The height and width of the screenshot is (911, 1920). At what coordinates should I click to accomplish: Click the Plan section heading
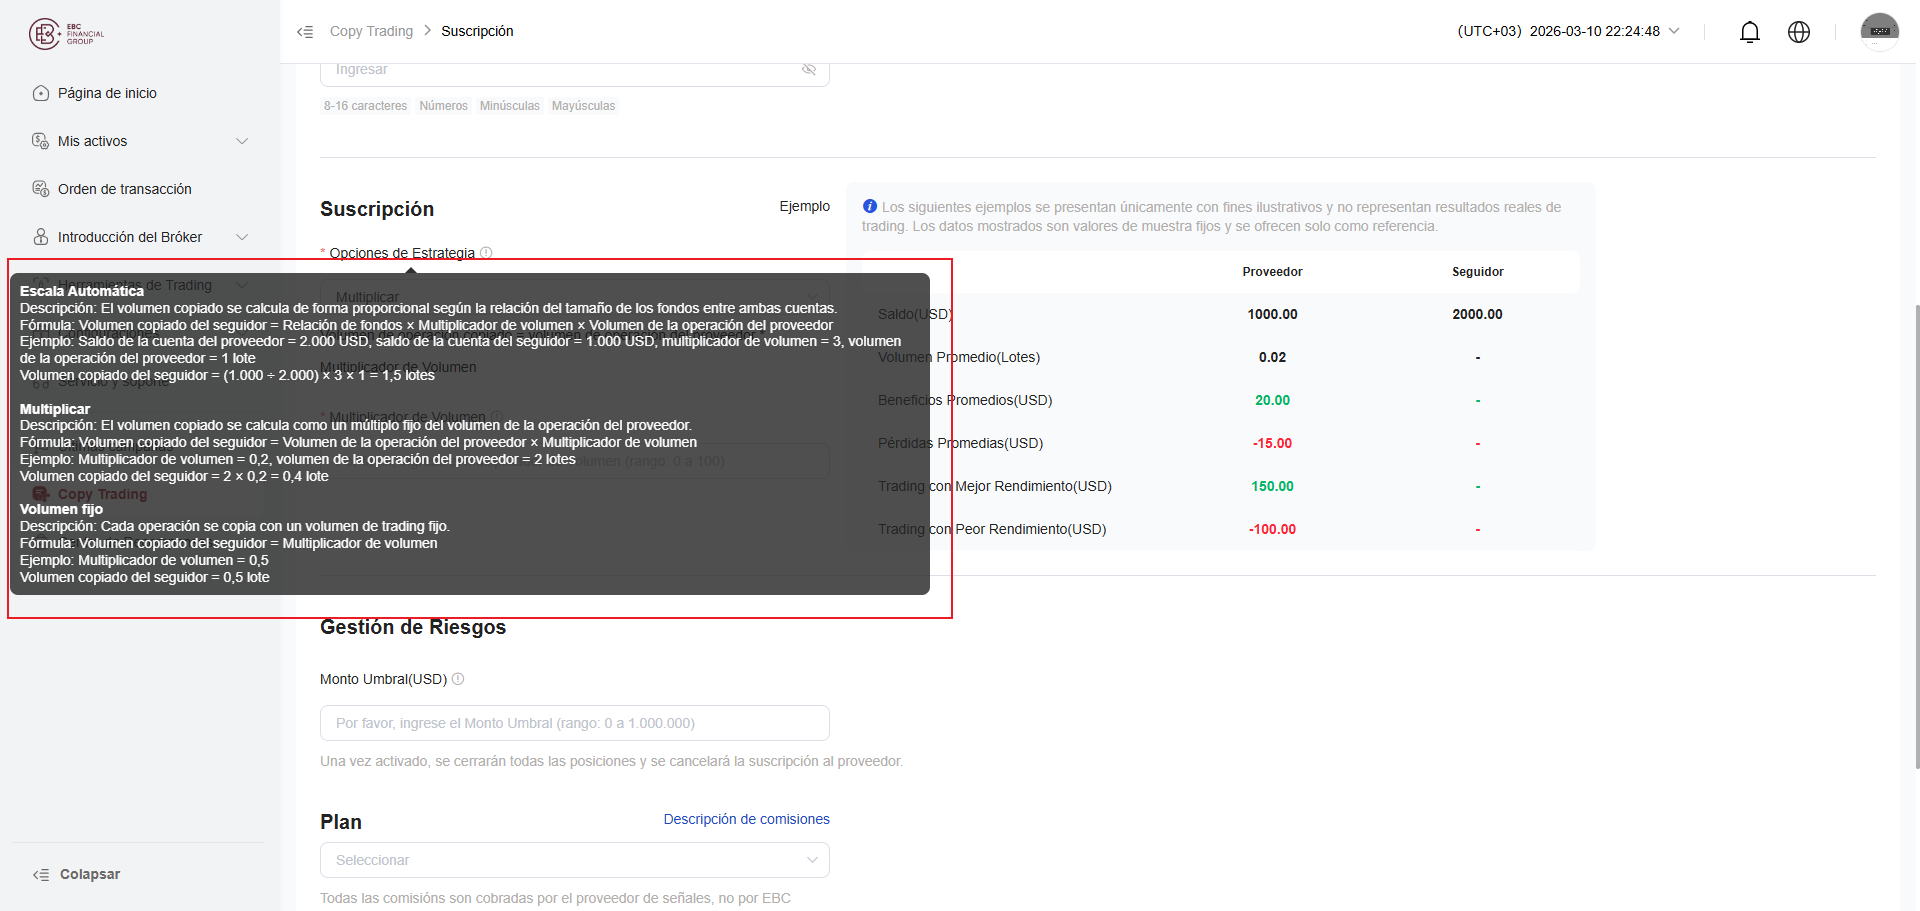click(341, 822)
